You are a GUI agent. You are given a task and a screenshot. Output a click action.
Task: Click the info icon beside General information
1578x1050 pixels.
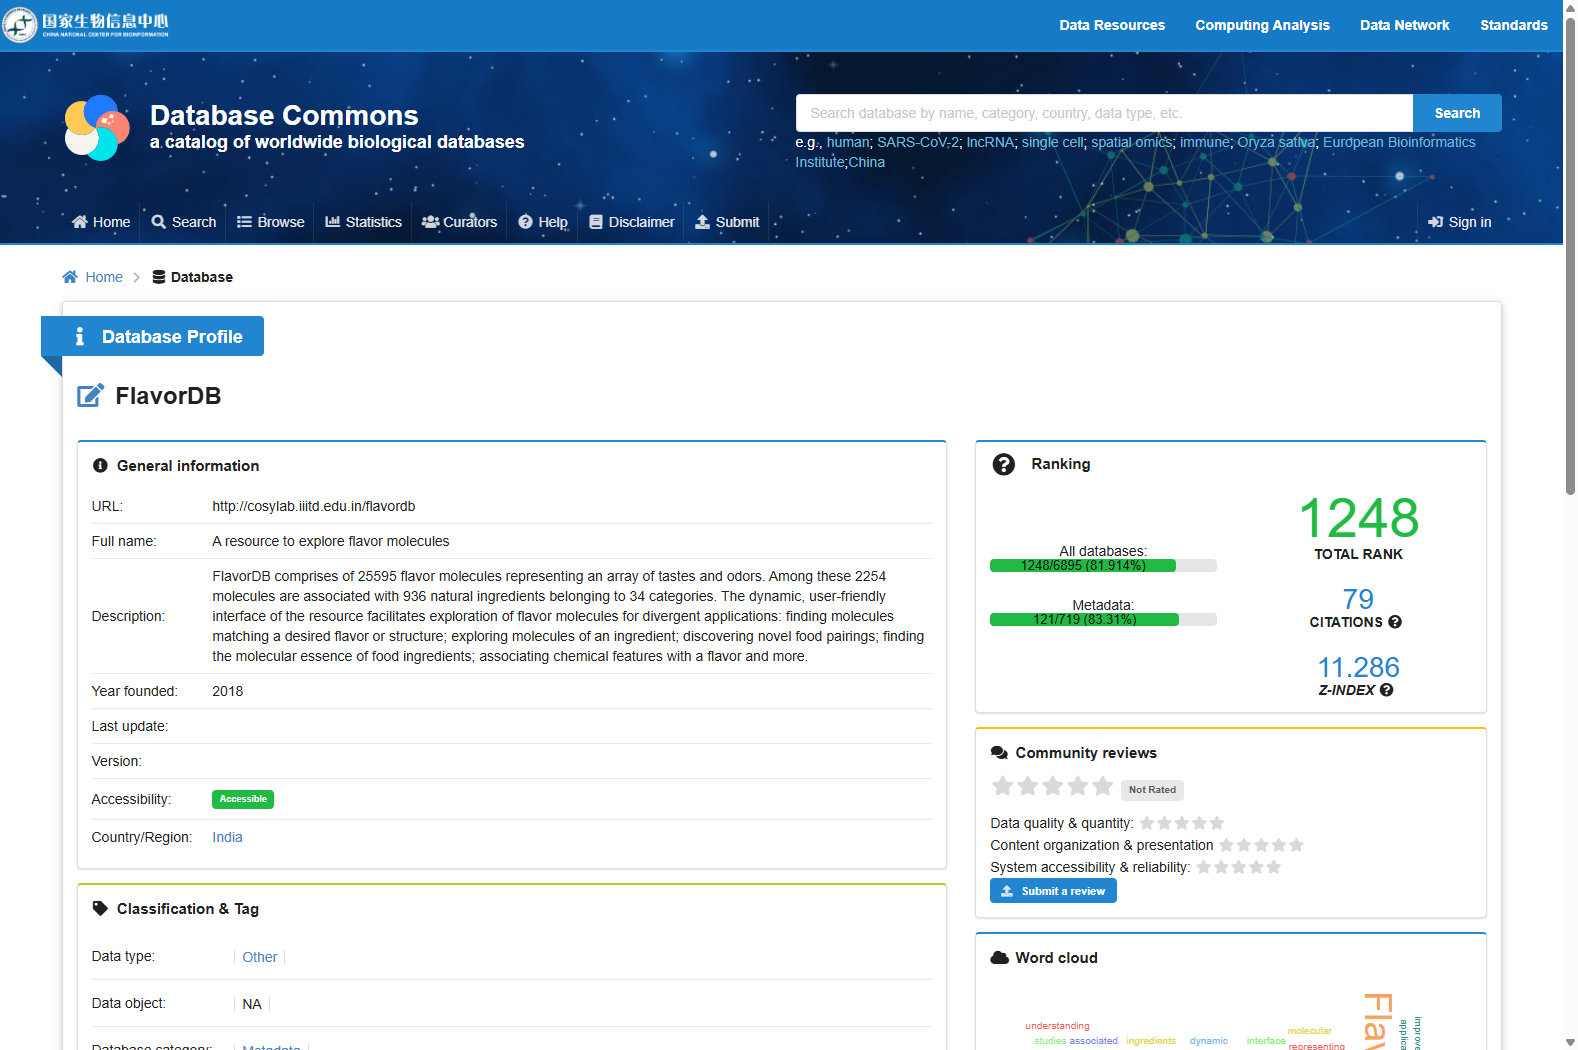[100, 466]
